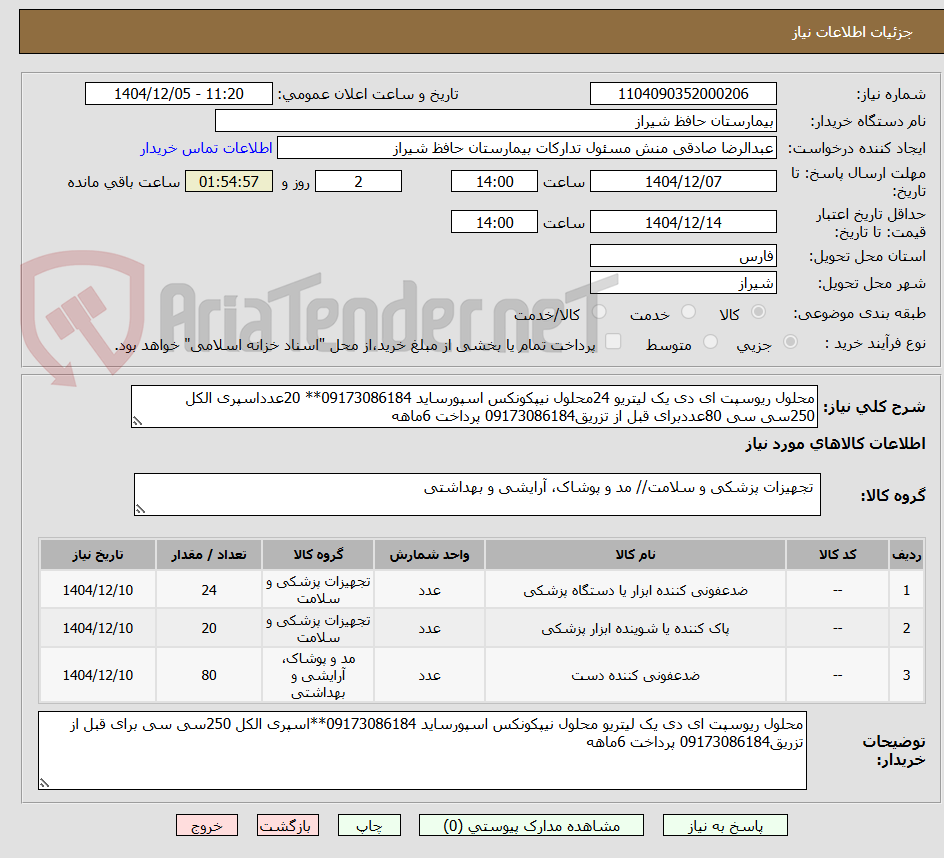The height and width of the screenshot is (858, 944).
Task: Click the واحد شمارش column header
Action: click(429, 555)
